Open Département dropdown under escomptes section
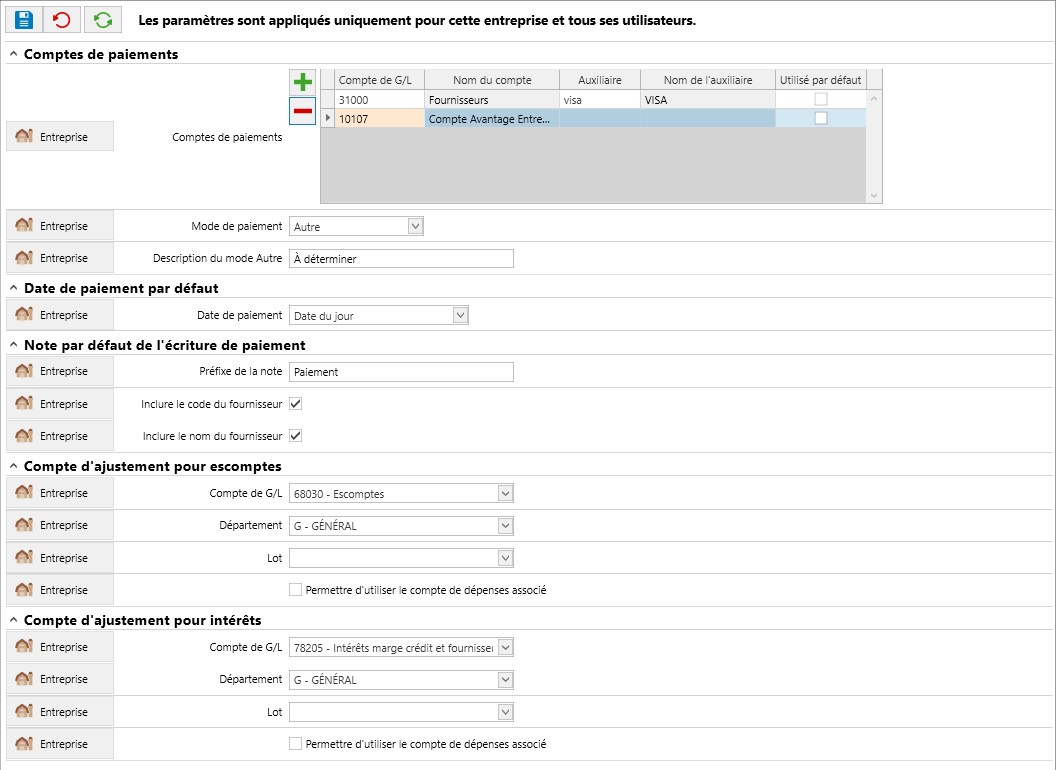This screenshot has height=770, width=1056. (505, 525)
